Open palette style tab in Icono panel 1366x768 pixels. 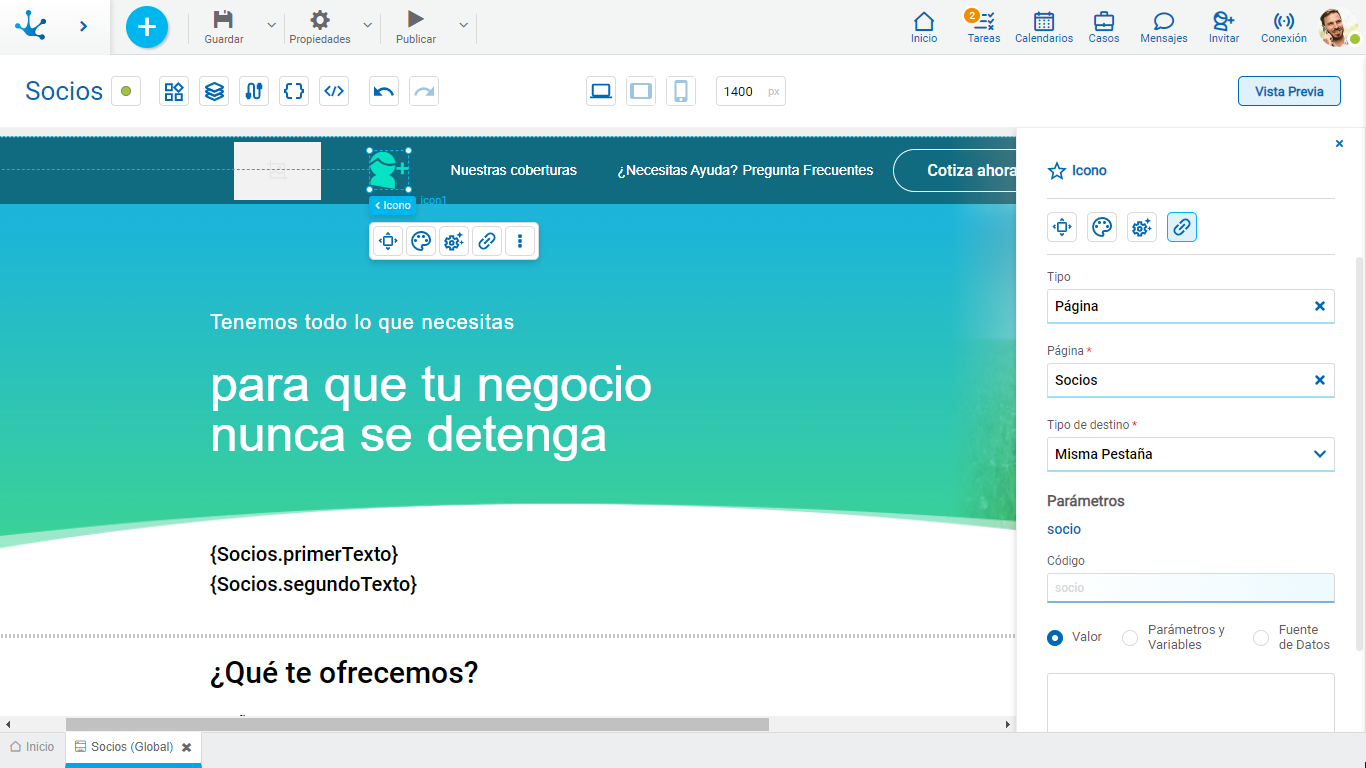1102,227
